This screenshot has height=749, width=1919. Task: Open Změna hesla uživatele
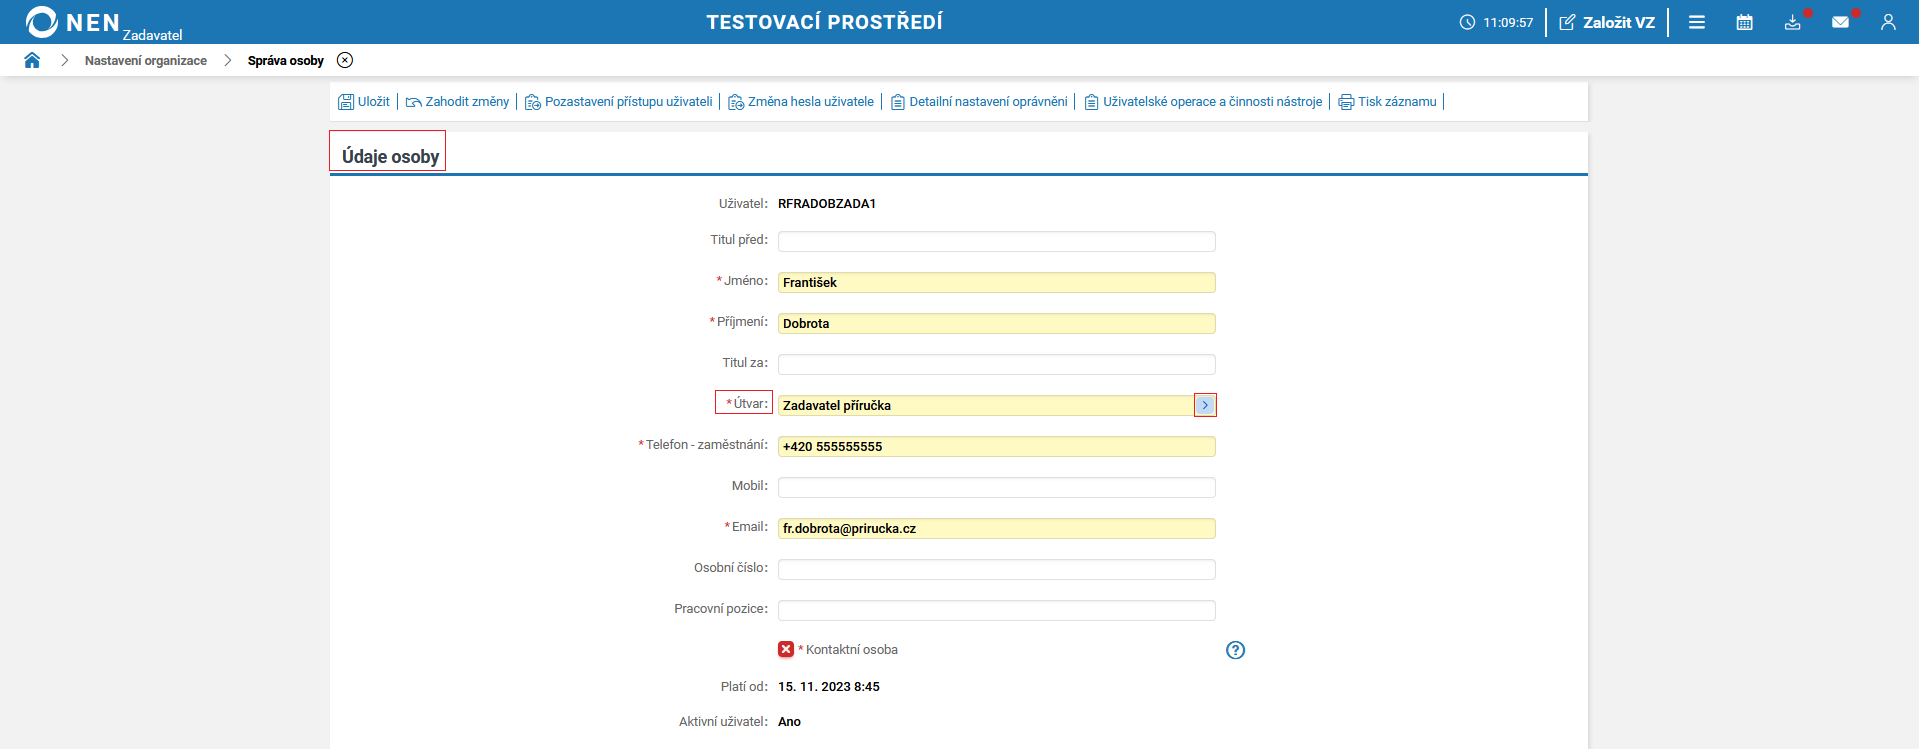pos(801,102)
